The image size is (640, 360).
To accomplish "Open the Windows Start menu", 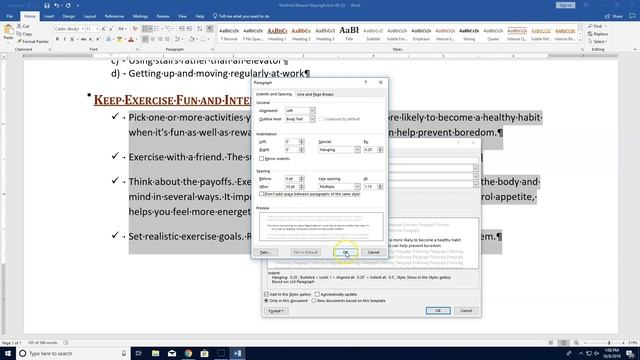I will (8, 353).
